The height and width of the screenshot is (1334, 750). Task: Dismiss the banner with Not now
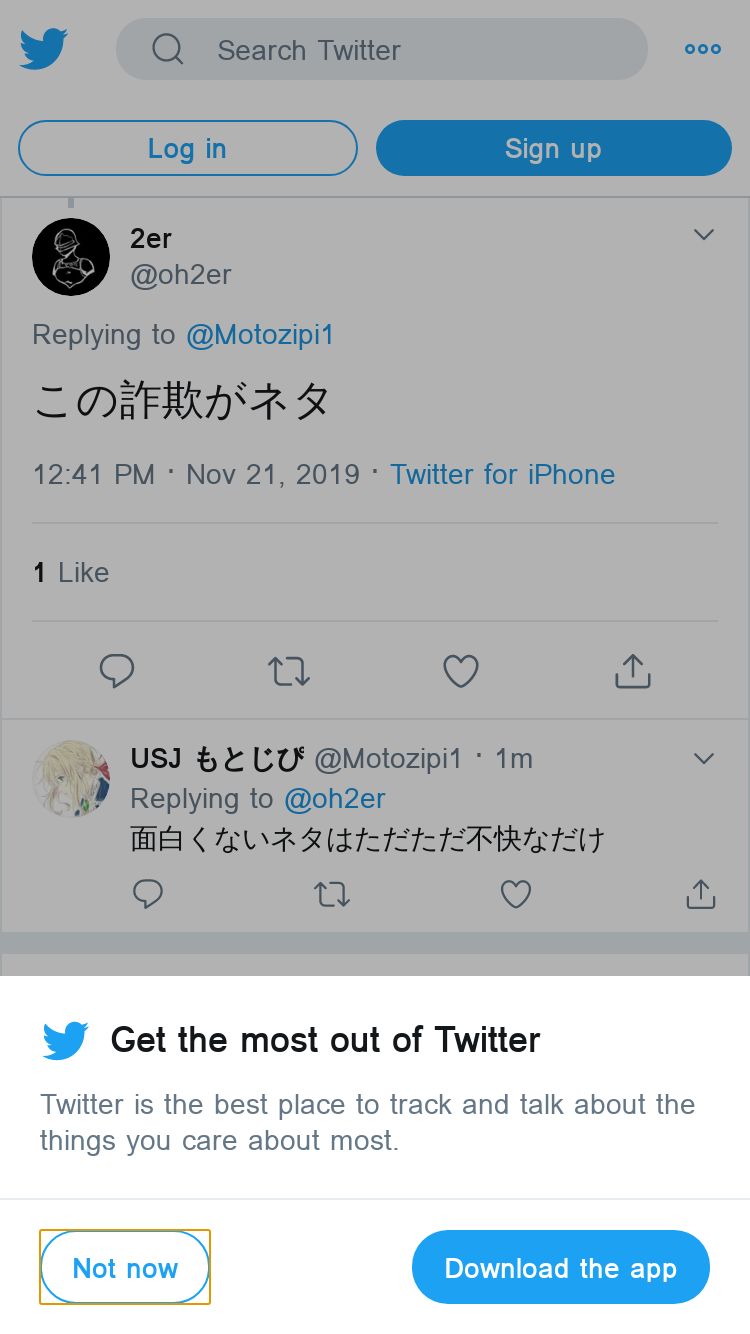coord(125,1267)
